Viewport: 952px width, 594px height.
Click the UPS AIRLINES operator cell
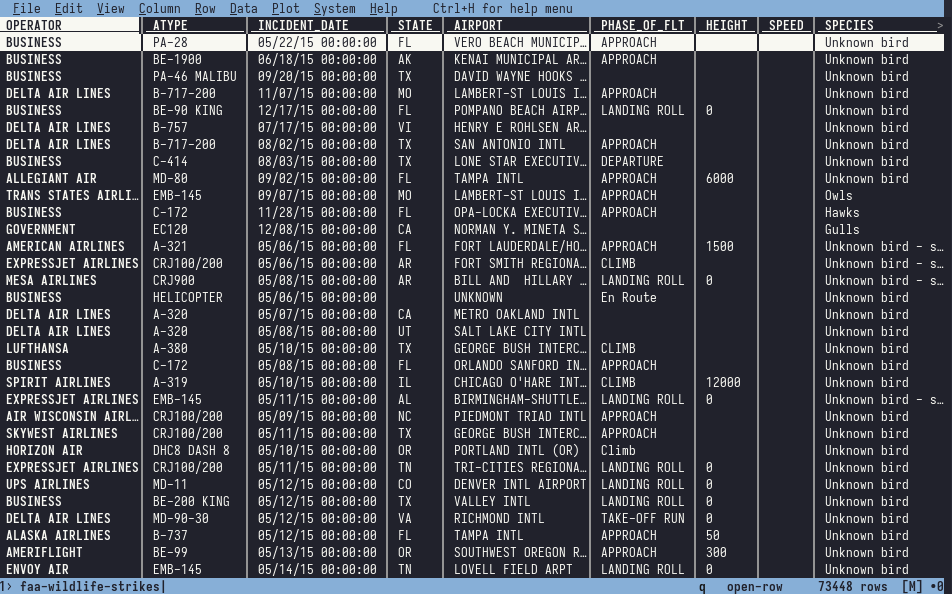point(48,485)
